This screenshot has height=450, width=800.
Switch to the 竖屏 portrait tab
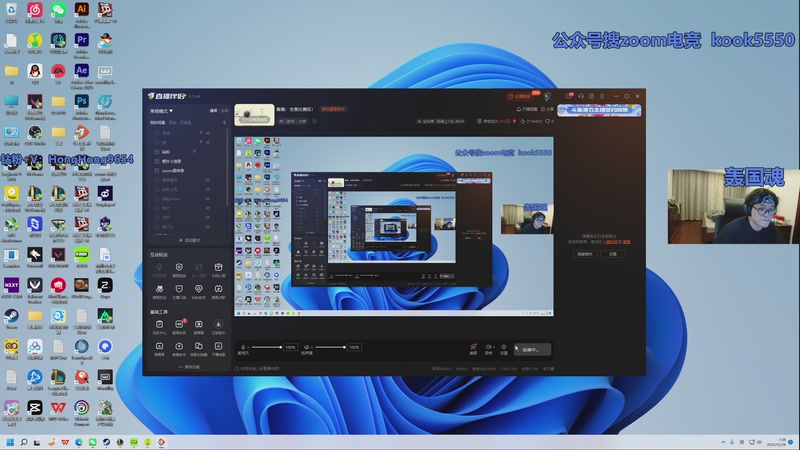point(224,111)
